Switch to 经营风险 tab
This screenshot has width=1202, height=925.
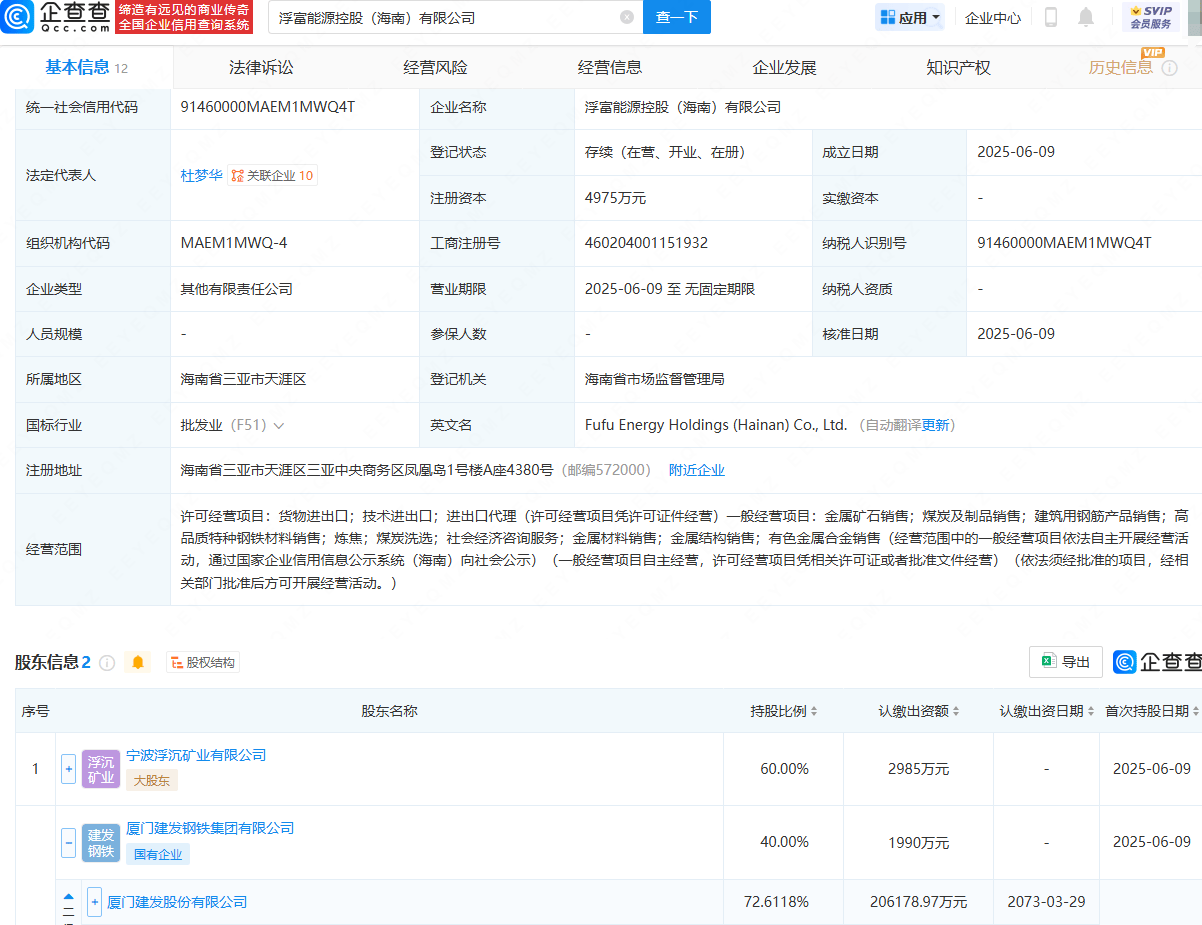click(x=435, y=68)
